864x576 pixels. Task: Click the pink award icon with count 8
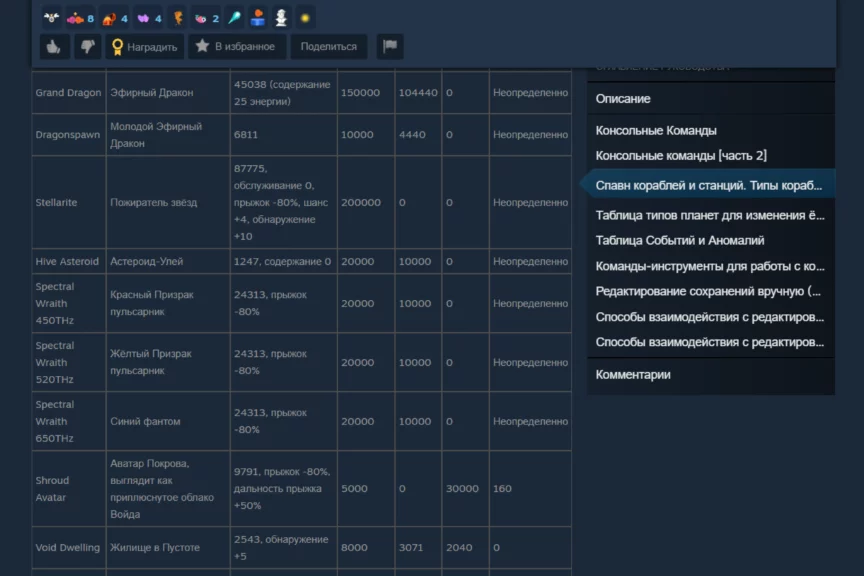pos(80,17)
